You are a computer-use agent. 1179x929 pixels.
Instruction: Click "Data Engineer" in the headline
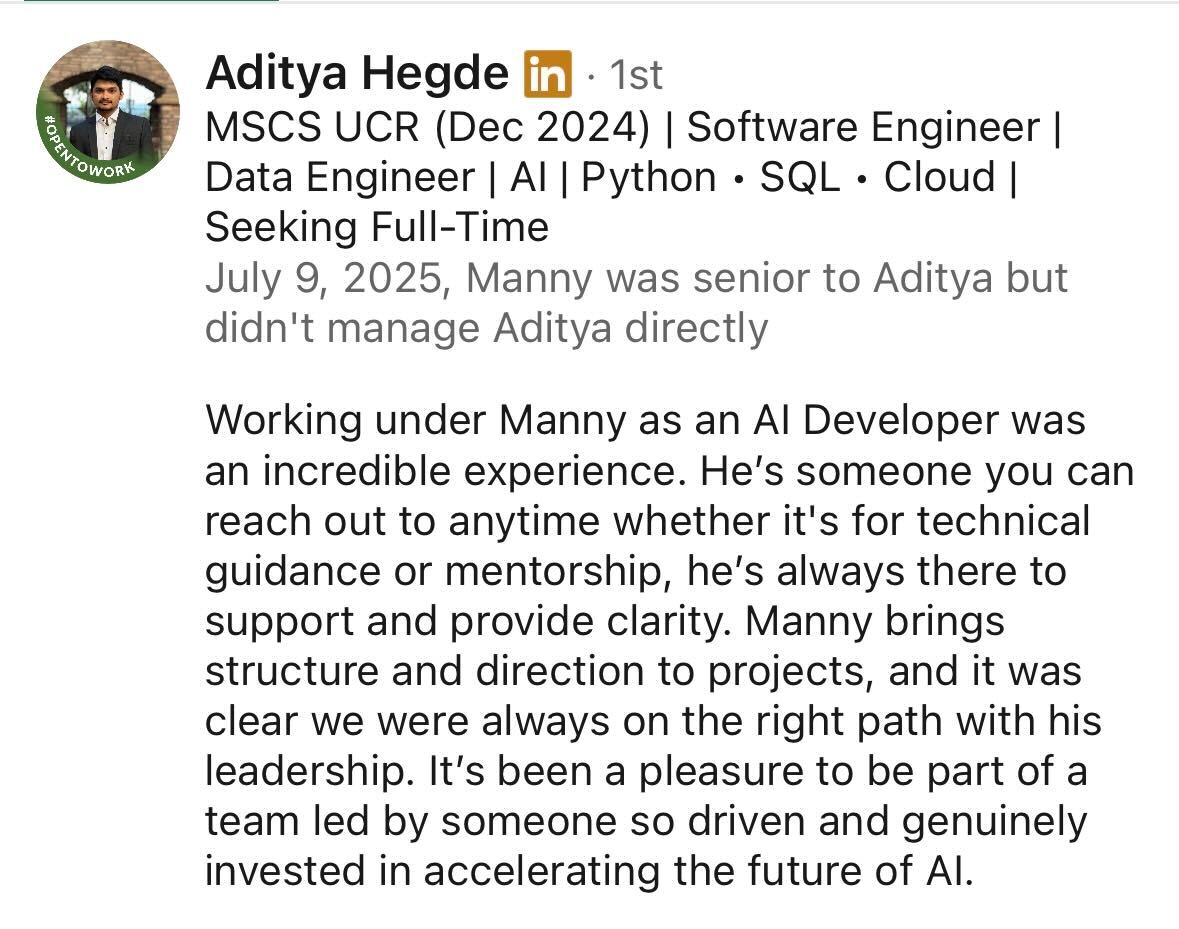click(x=340, y=178)
